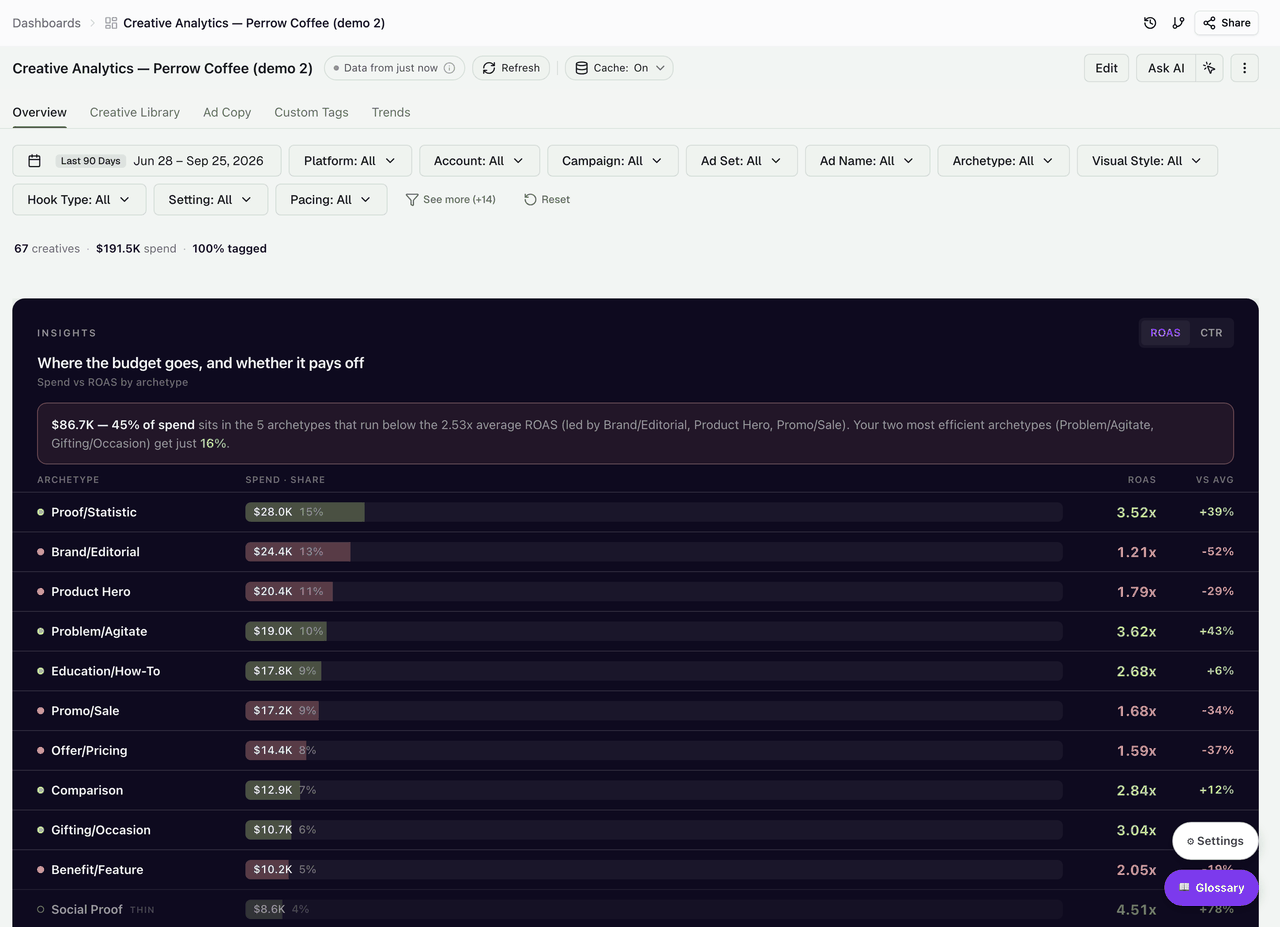Open the Cache On dropdown
1280x927 pixels.
[619, 68]
